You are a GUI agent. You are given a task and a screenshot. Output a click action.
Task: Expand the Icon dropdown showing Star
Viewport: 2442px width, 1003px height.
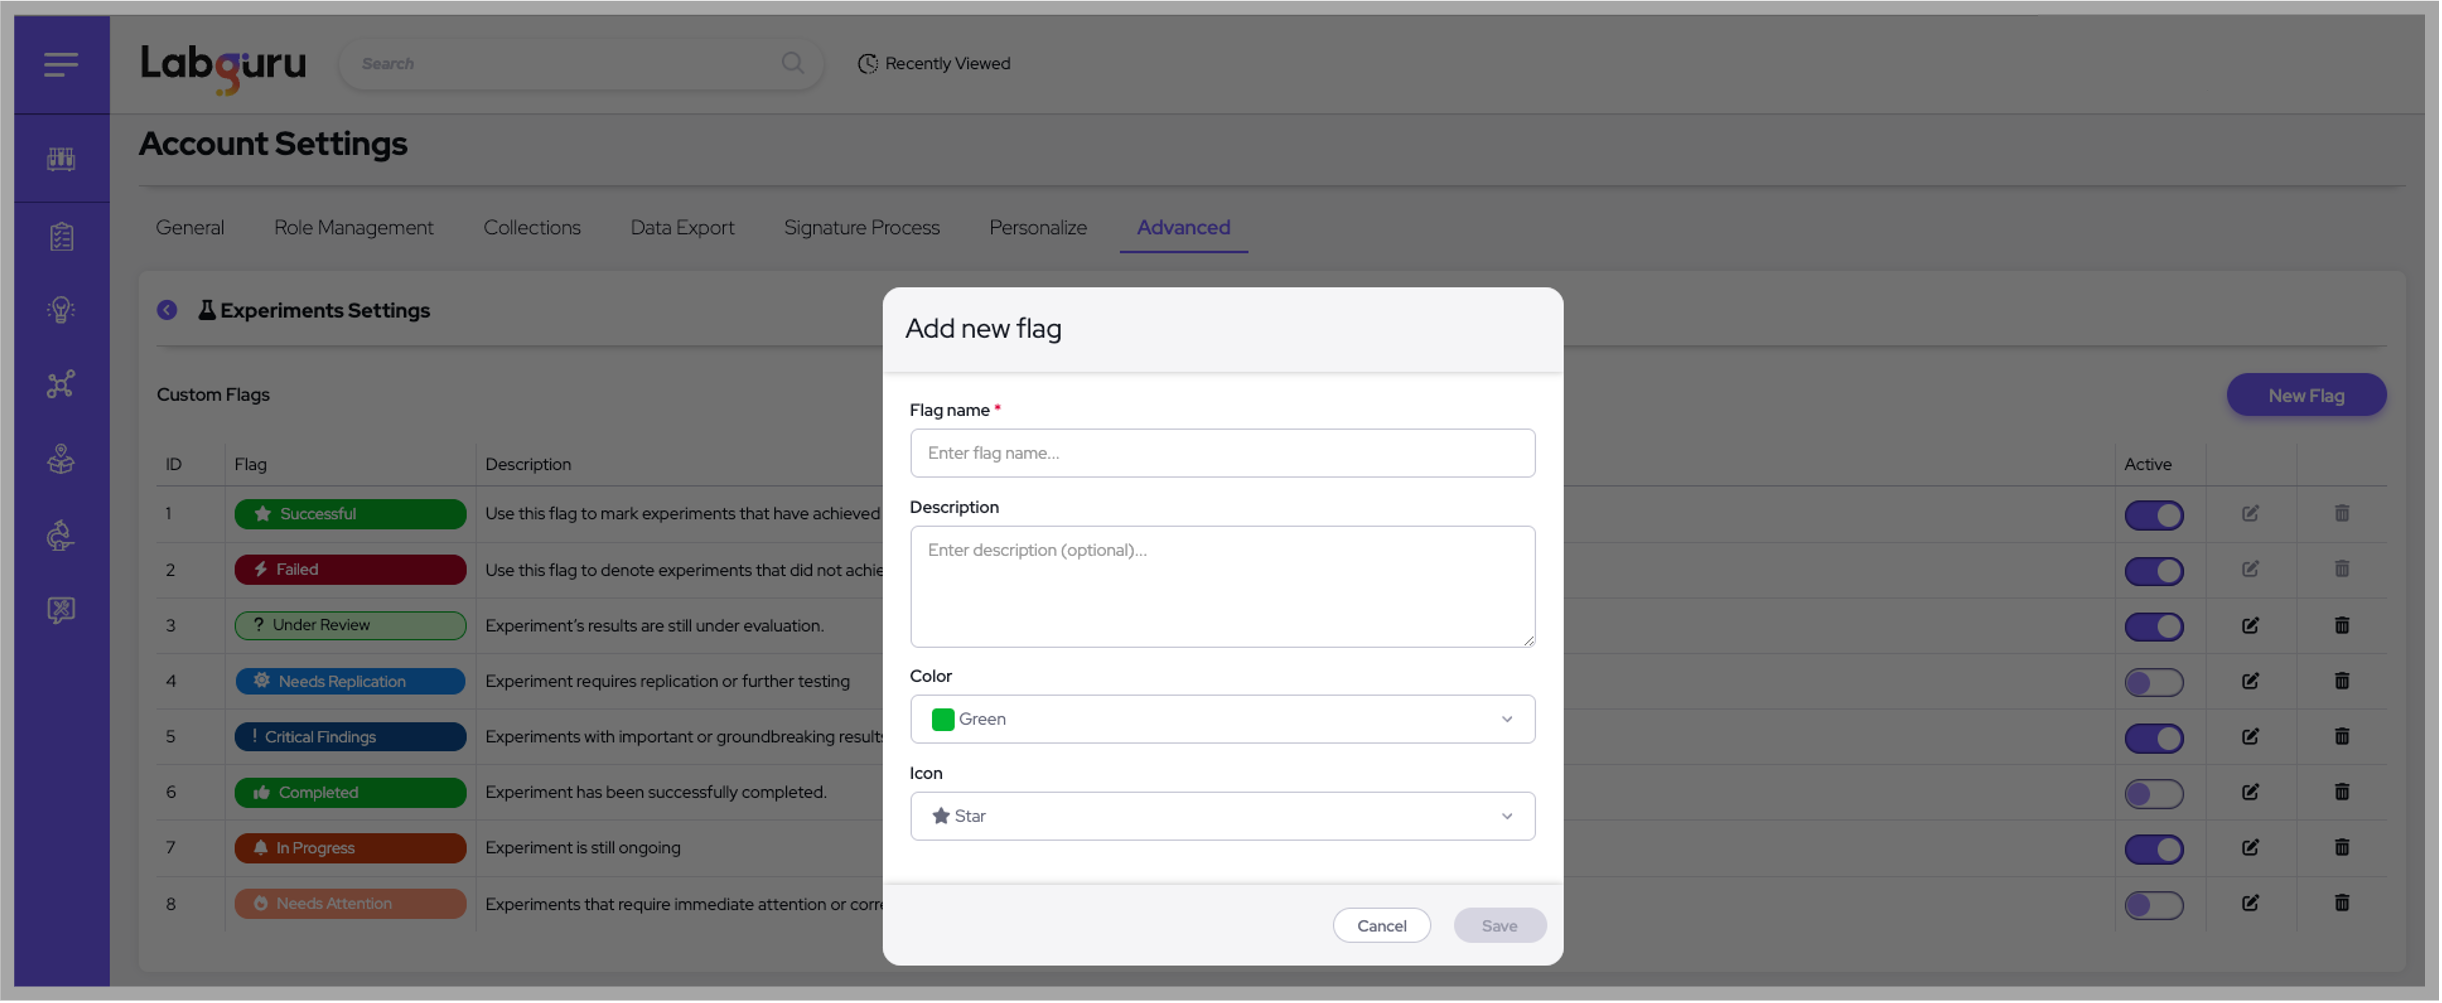(1221, 816)
